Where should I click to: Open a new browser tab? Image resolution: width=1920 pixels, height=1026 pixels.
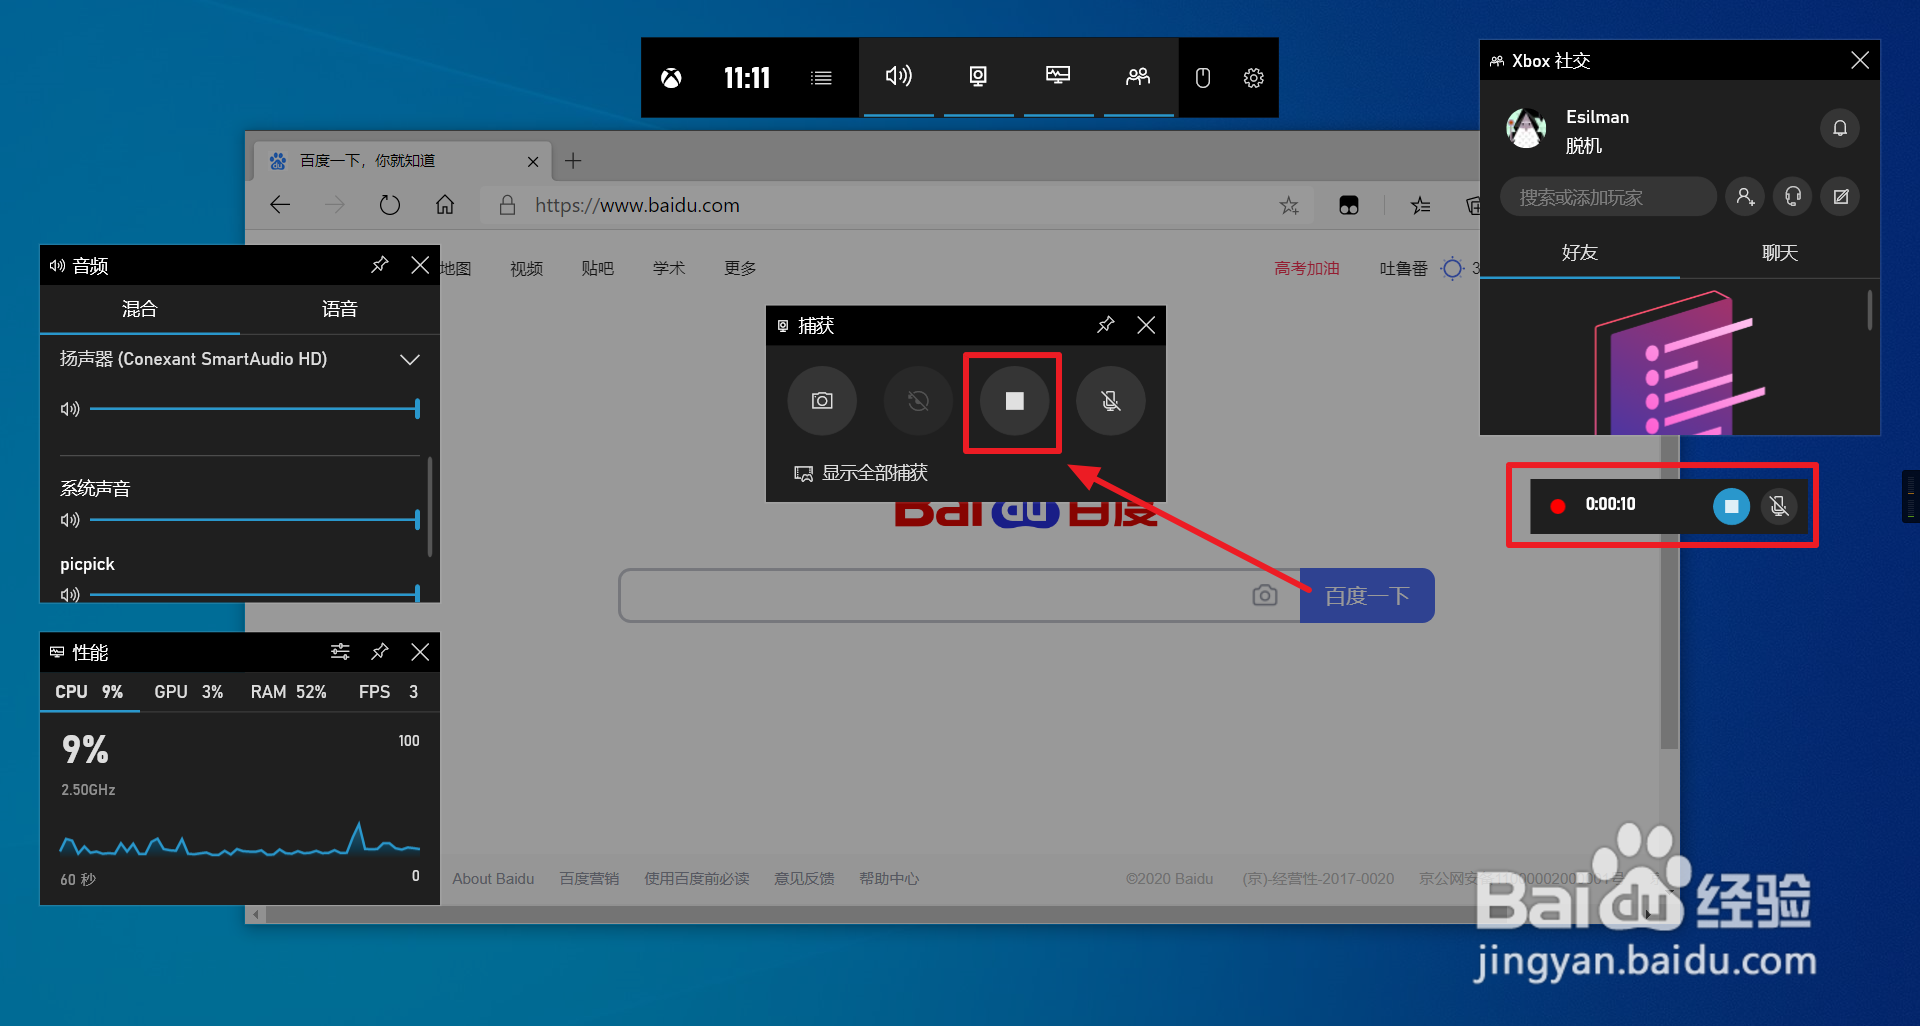click(x=573, y=161)
